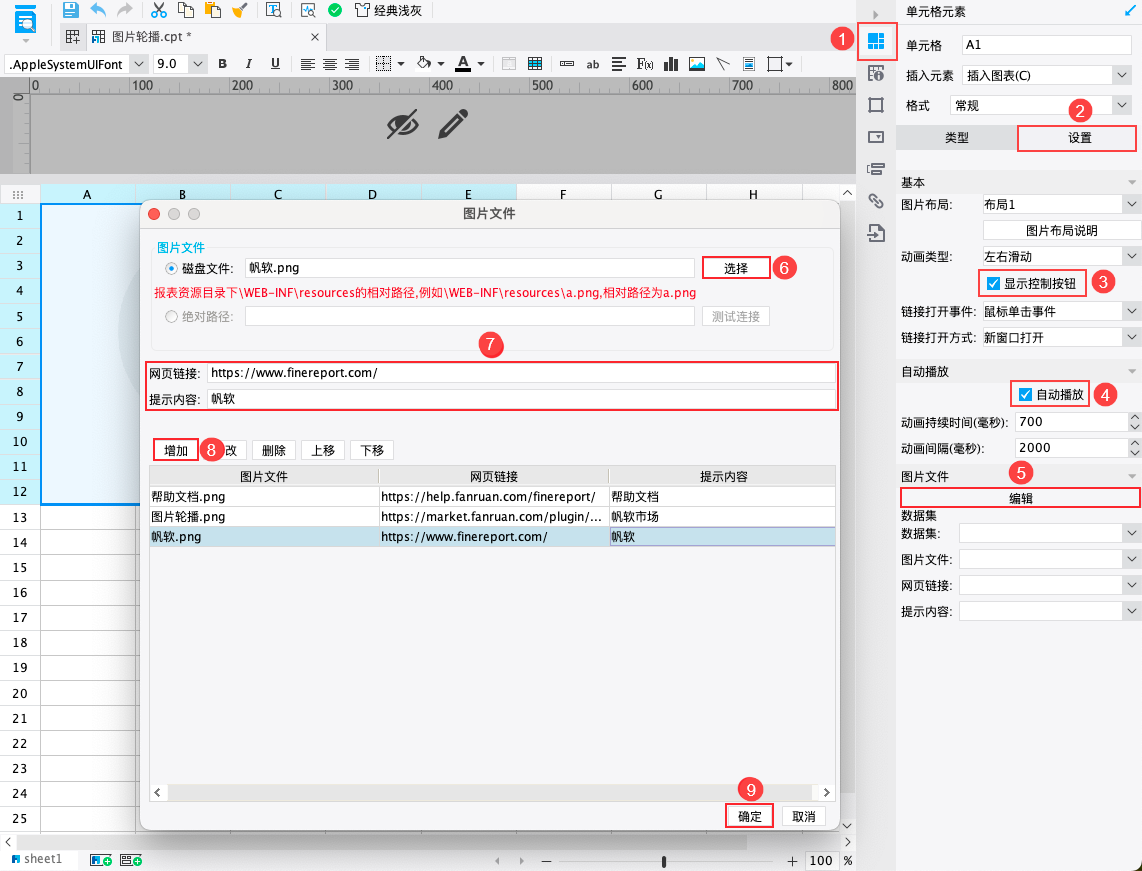1142x871 pixels.
Task: Uncheck the 自动播放 checkbox
Action: pyautogui.click(x=1025, y=395)
